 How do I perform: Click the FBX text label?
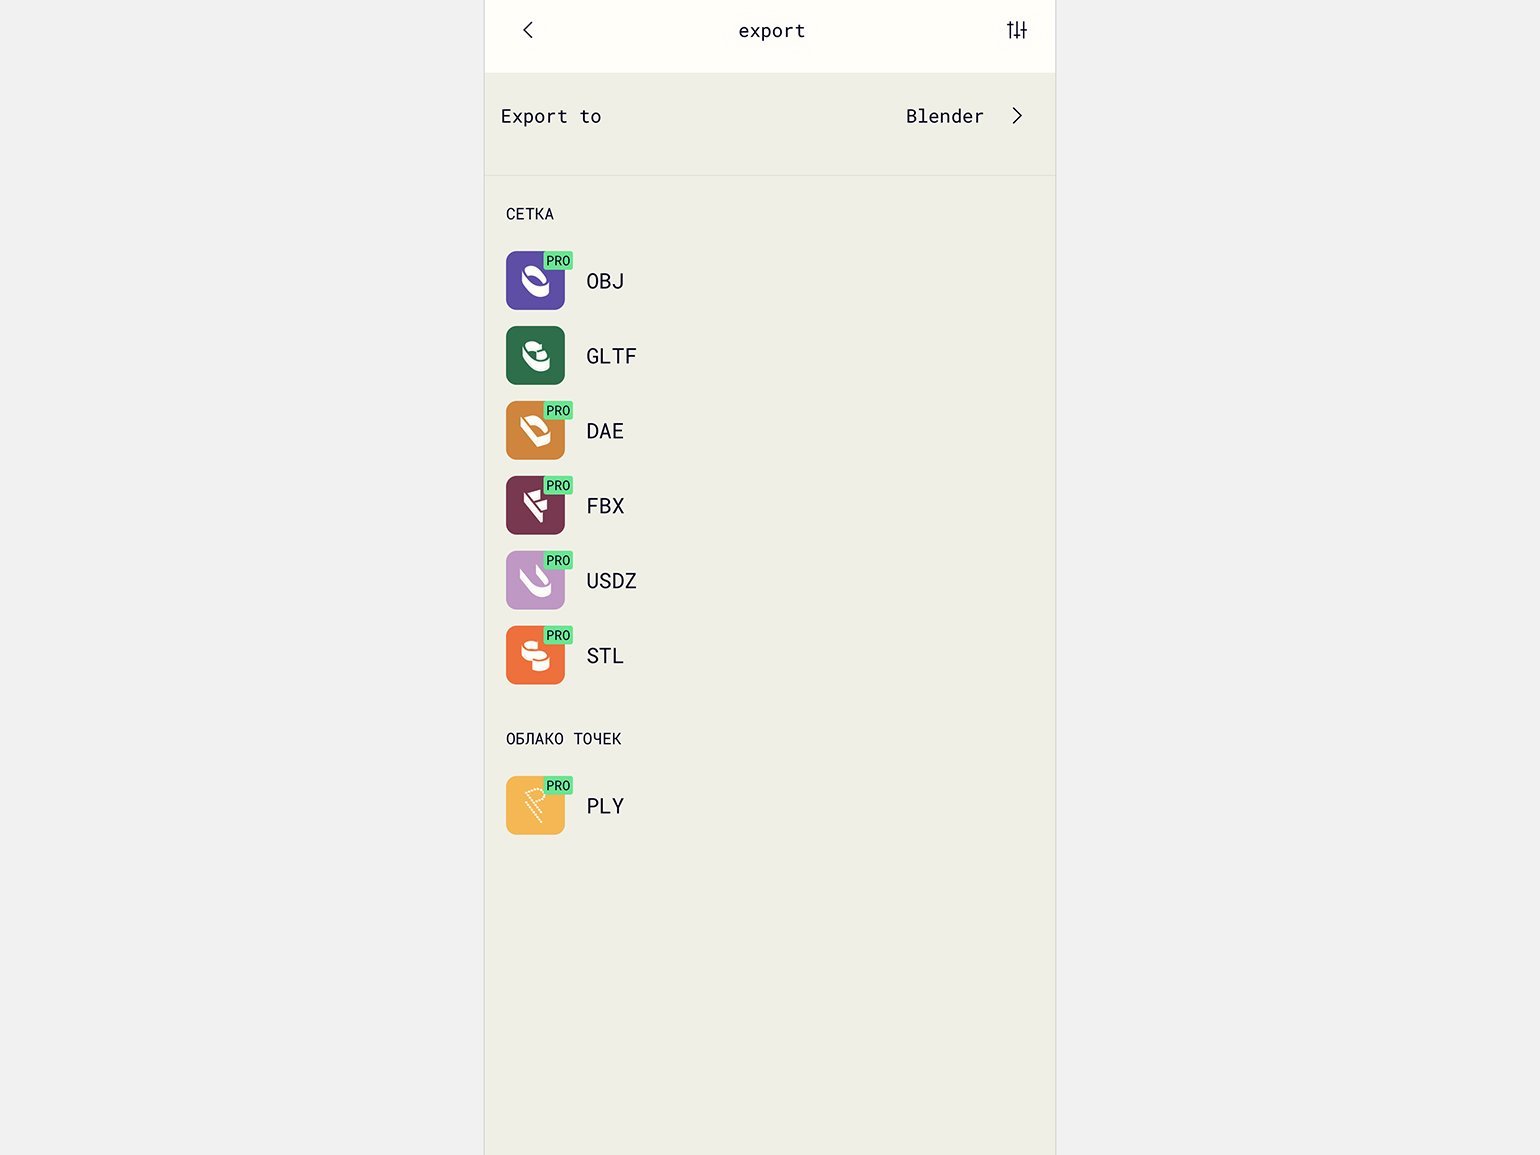(x=605, y=506)
